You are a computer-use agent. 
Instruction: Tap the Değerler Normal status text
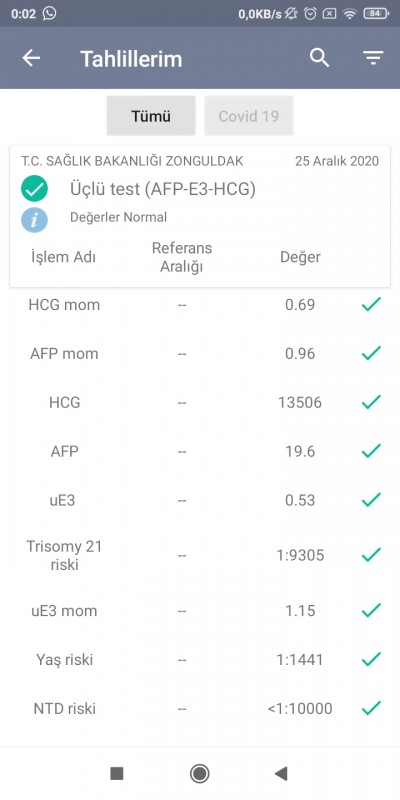click(118, 217)
